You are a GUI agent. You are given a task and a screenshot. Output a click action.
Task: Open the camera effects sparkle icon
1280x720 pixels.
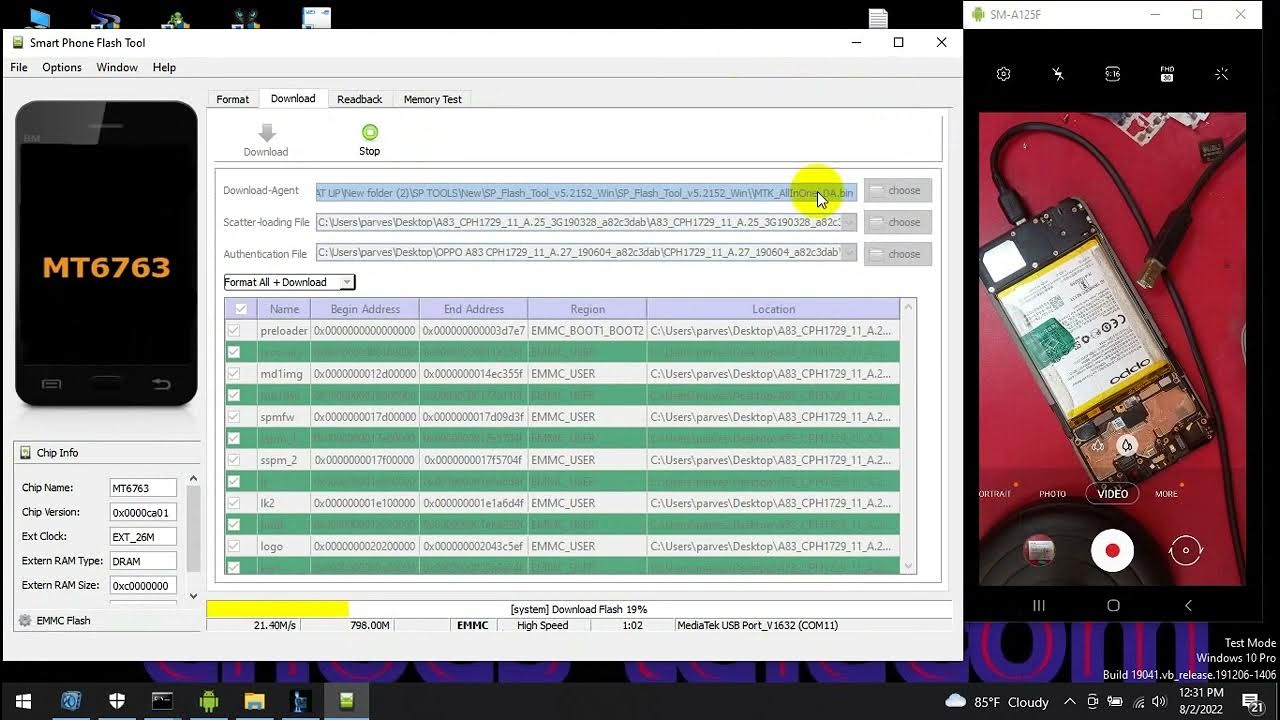1221,74
